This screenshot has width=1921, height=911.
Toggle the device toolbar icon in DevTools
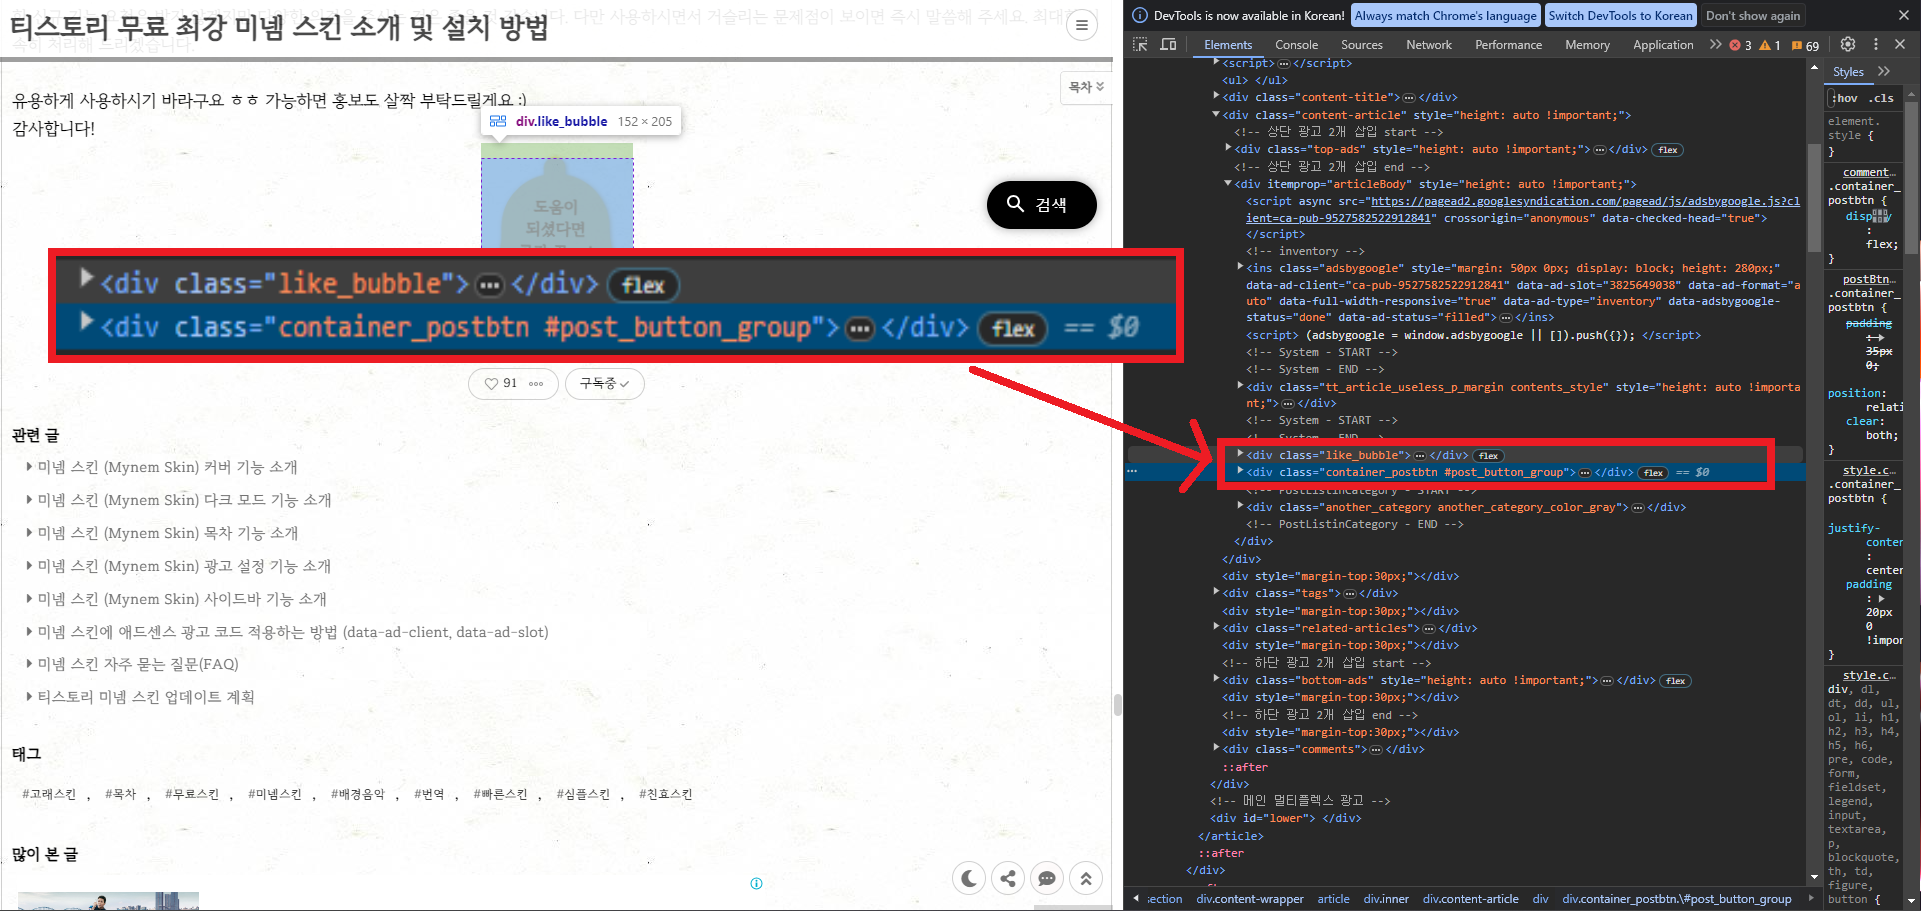[1168, 44]
